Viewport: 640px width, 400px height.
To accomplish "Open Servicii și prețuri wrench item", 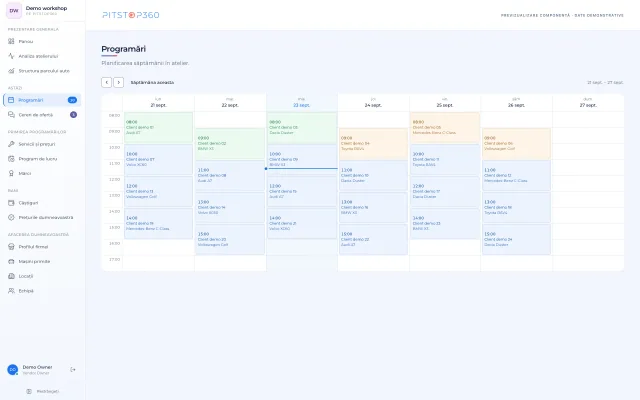I will tap(42, 144).
